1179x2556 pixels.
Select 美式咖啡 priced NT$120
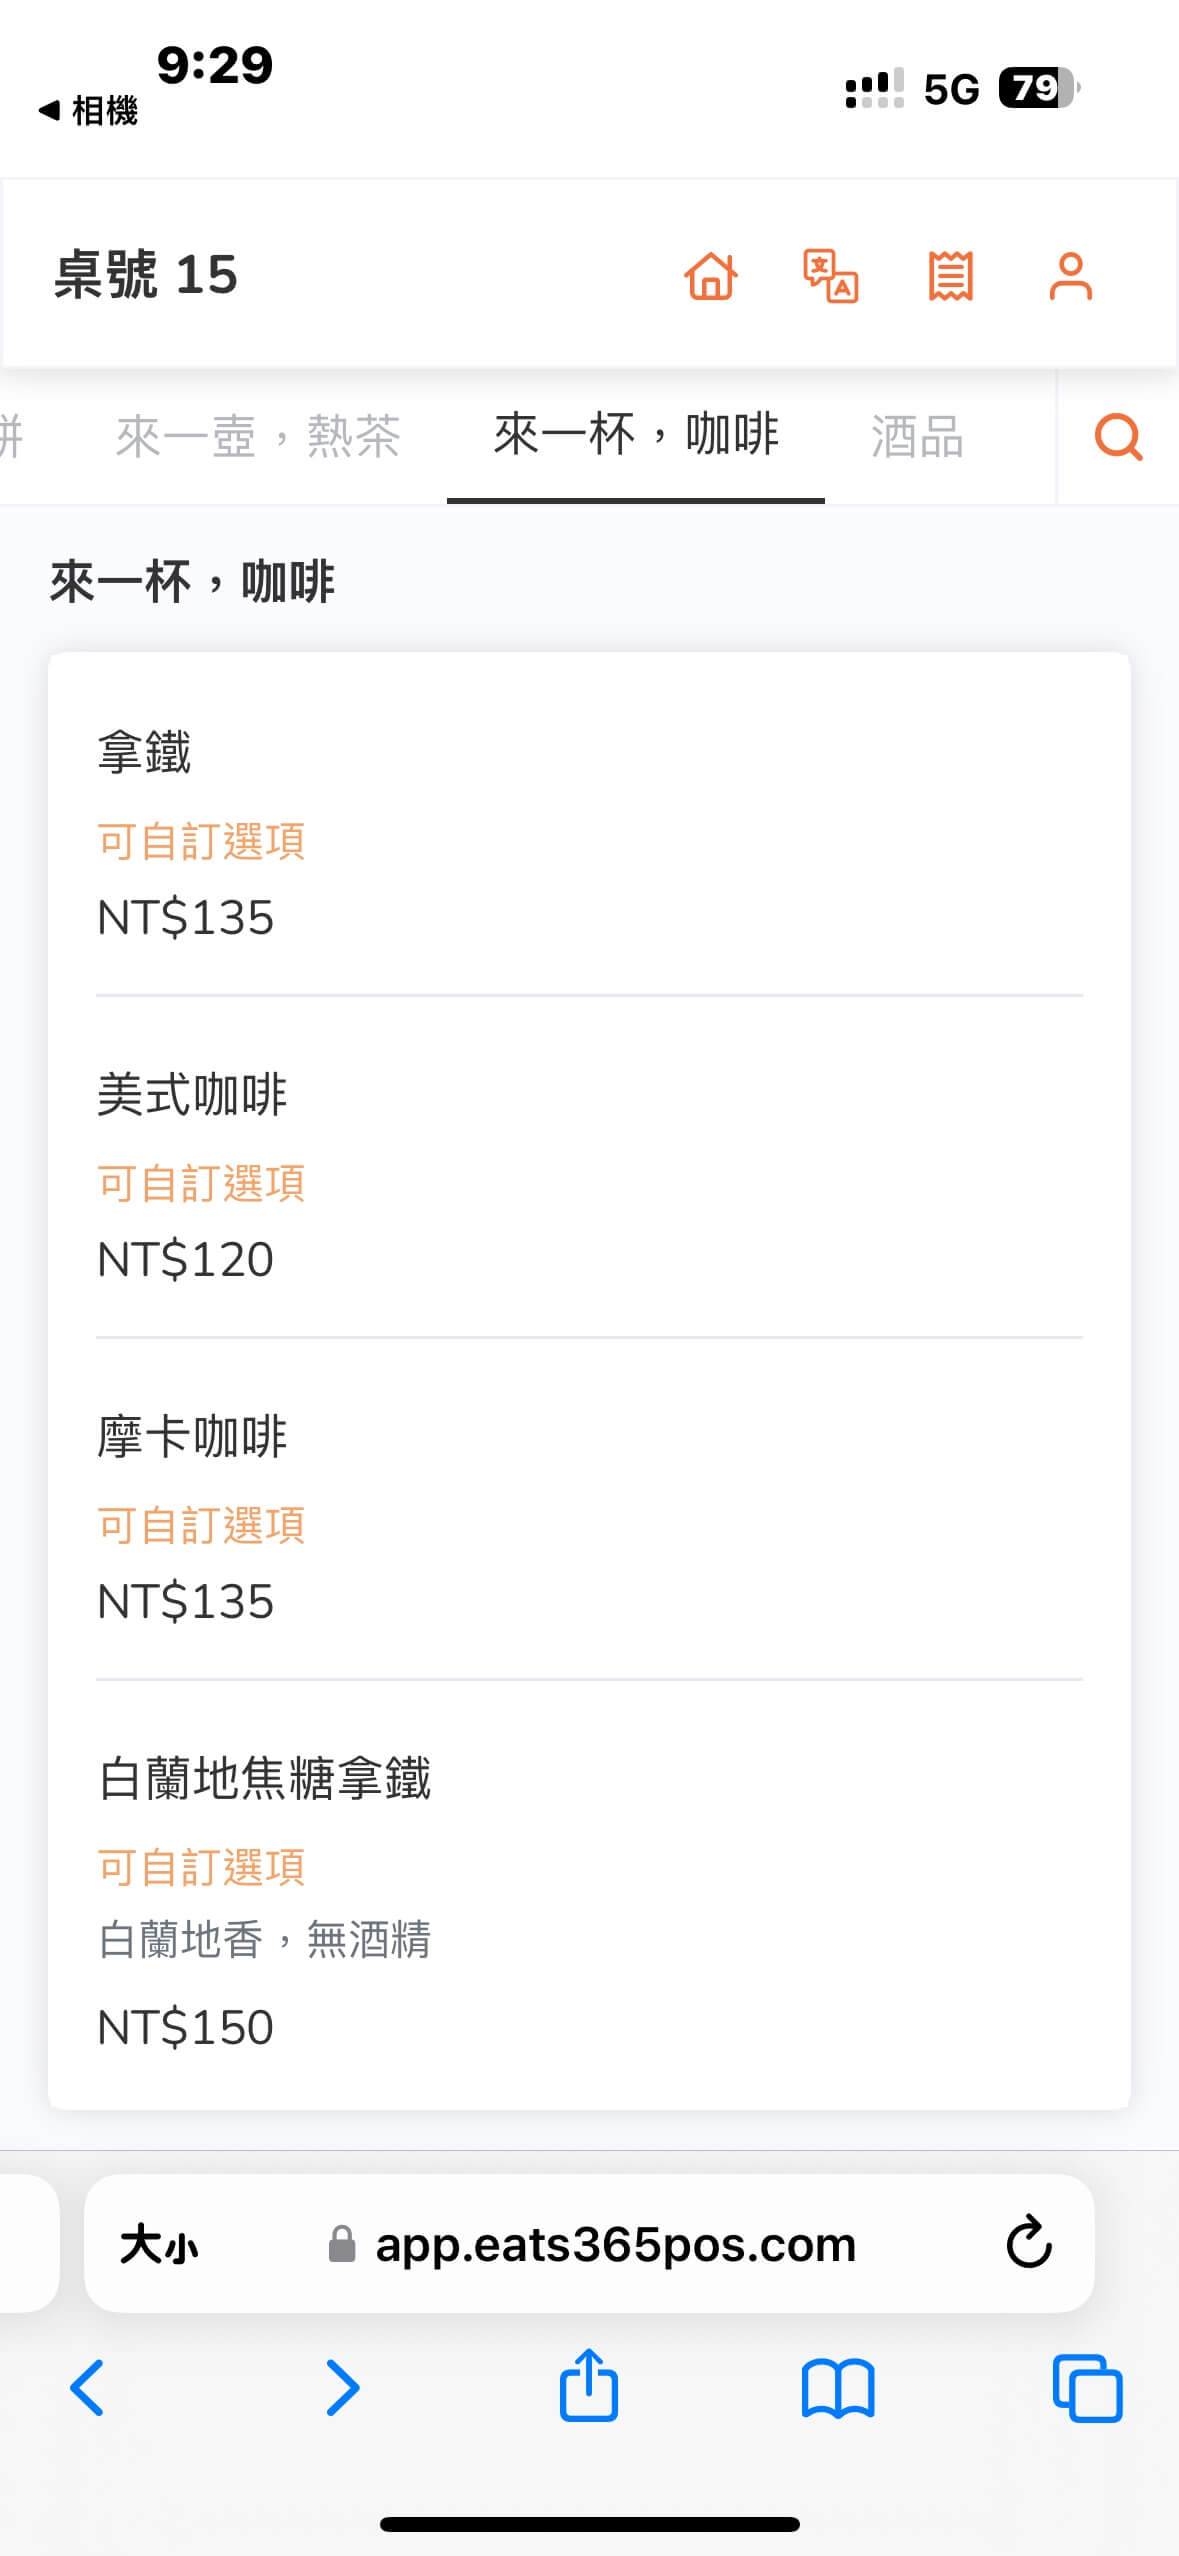tap(589, 1174)
